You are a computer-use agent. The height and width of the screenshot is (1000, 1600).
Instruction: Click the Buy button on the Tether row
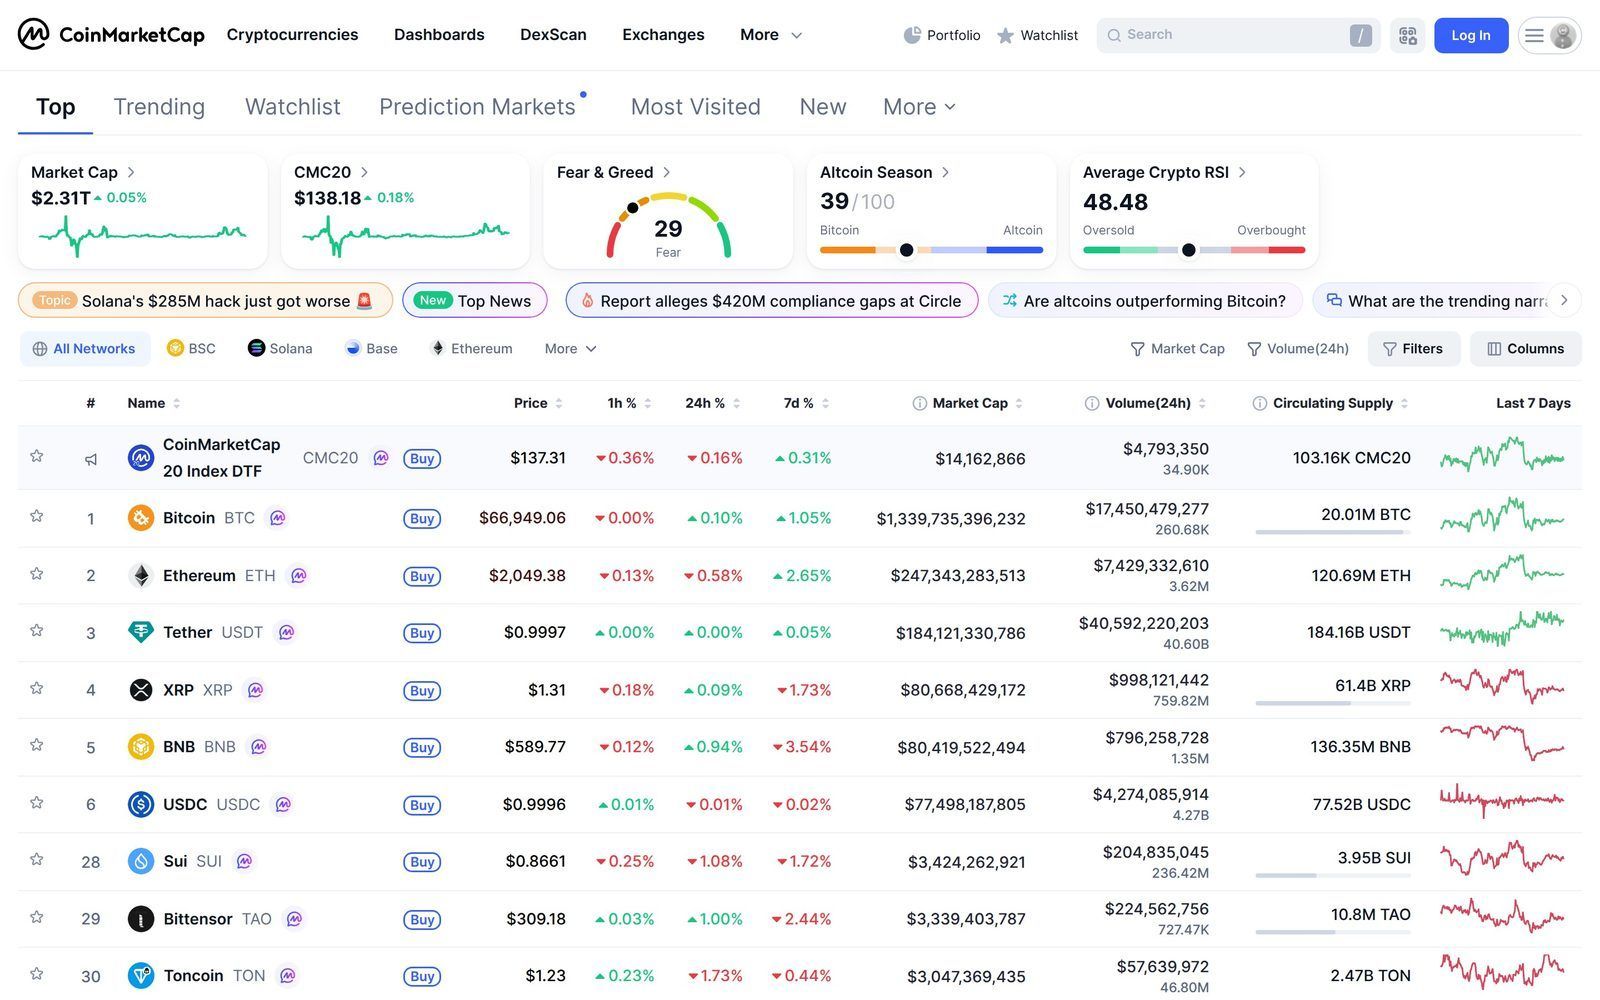point(421,632)
